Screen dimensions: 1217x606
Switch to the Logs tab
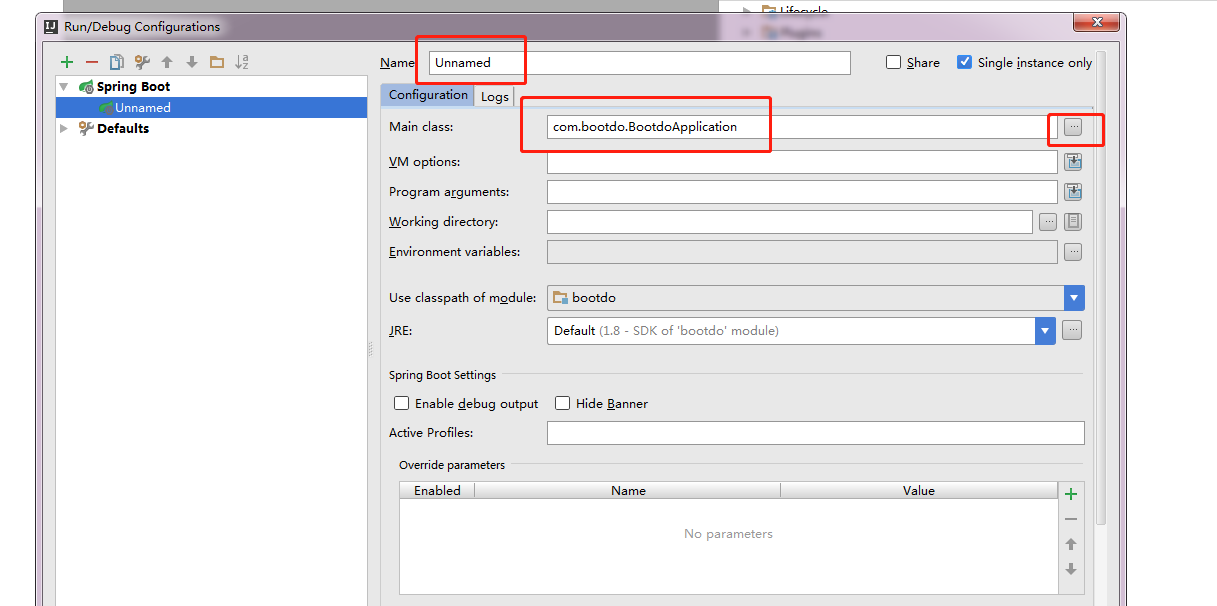coord(495,96)
